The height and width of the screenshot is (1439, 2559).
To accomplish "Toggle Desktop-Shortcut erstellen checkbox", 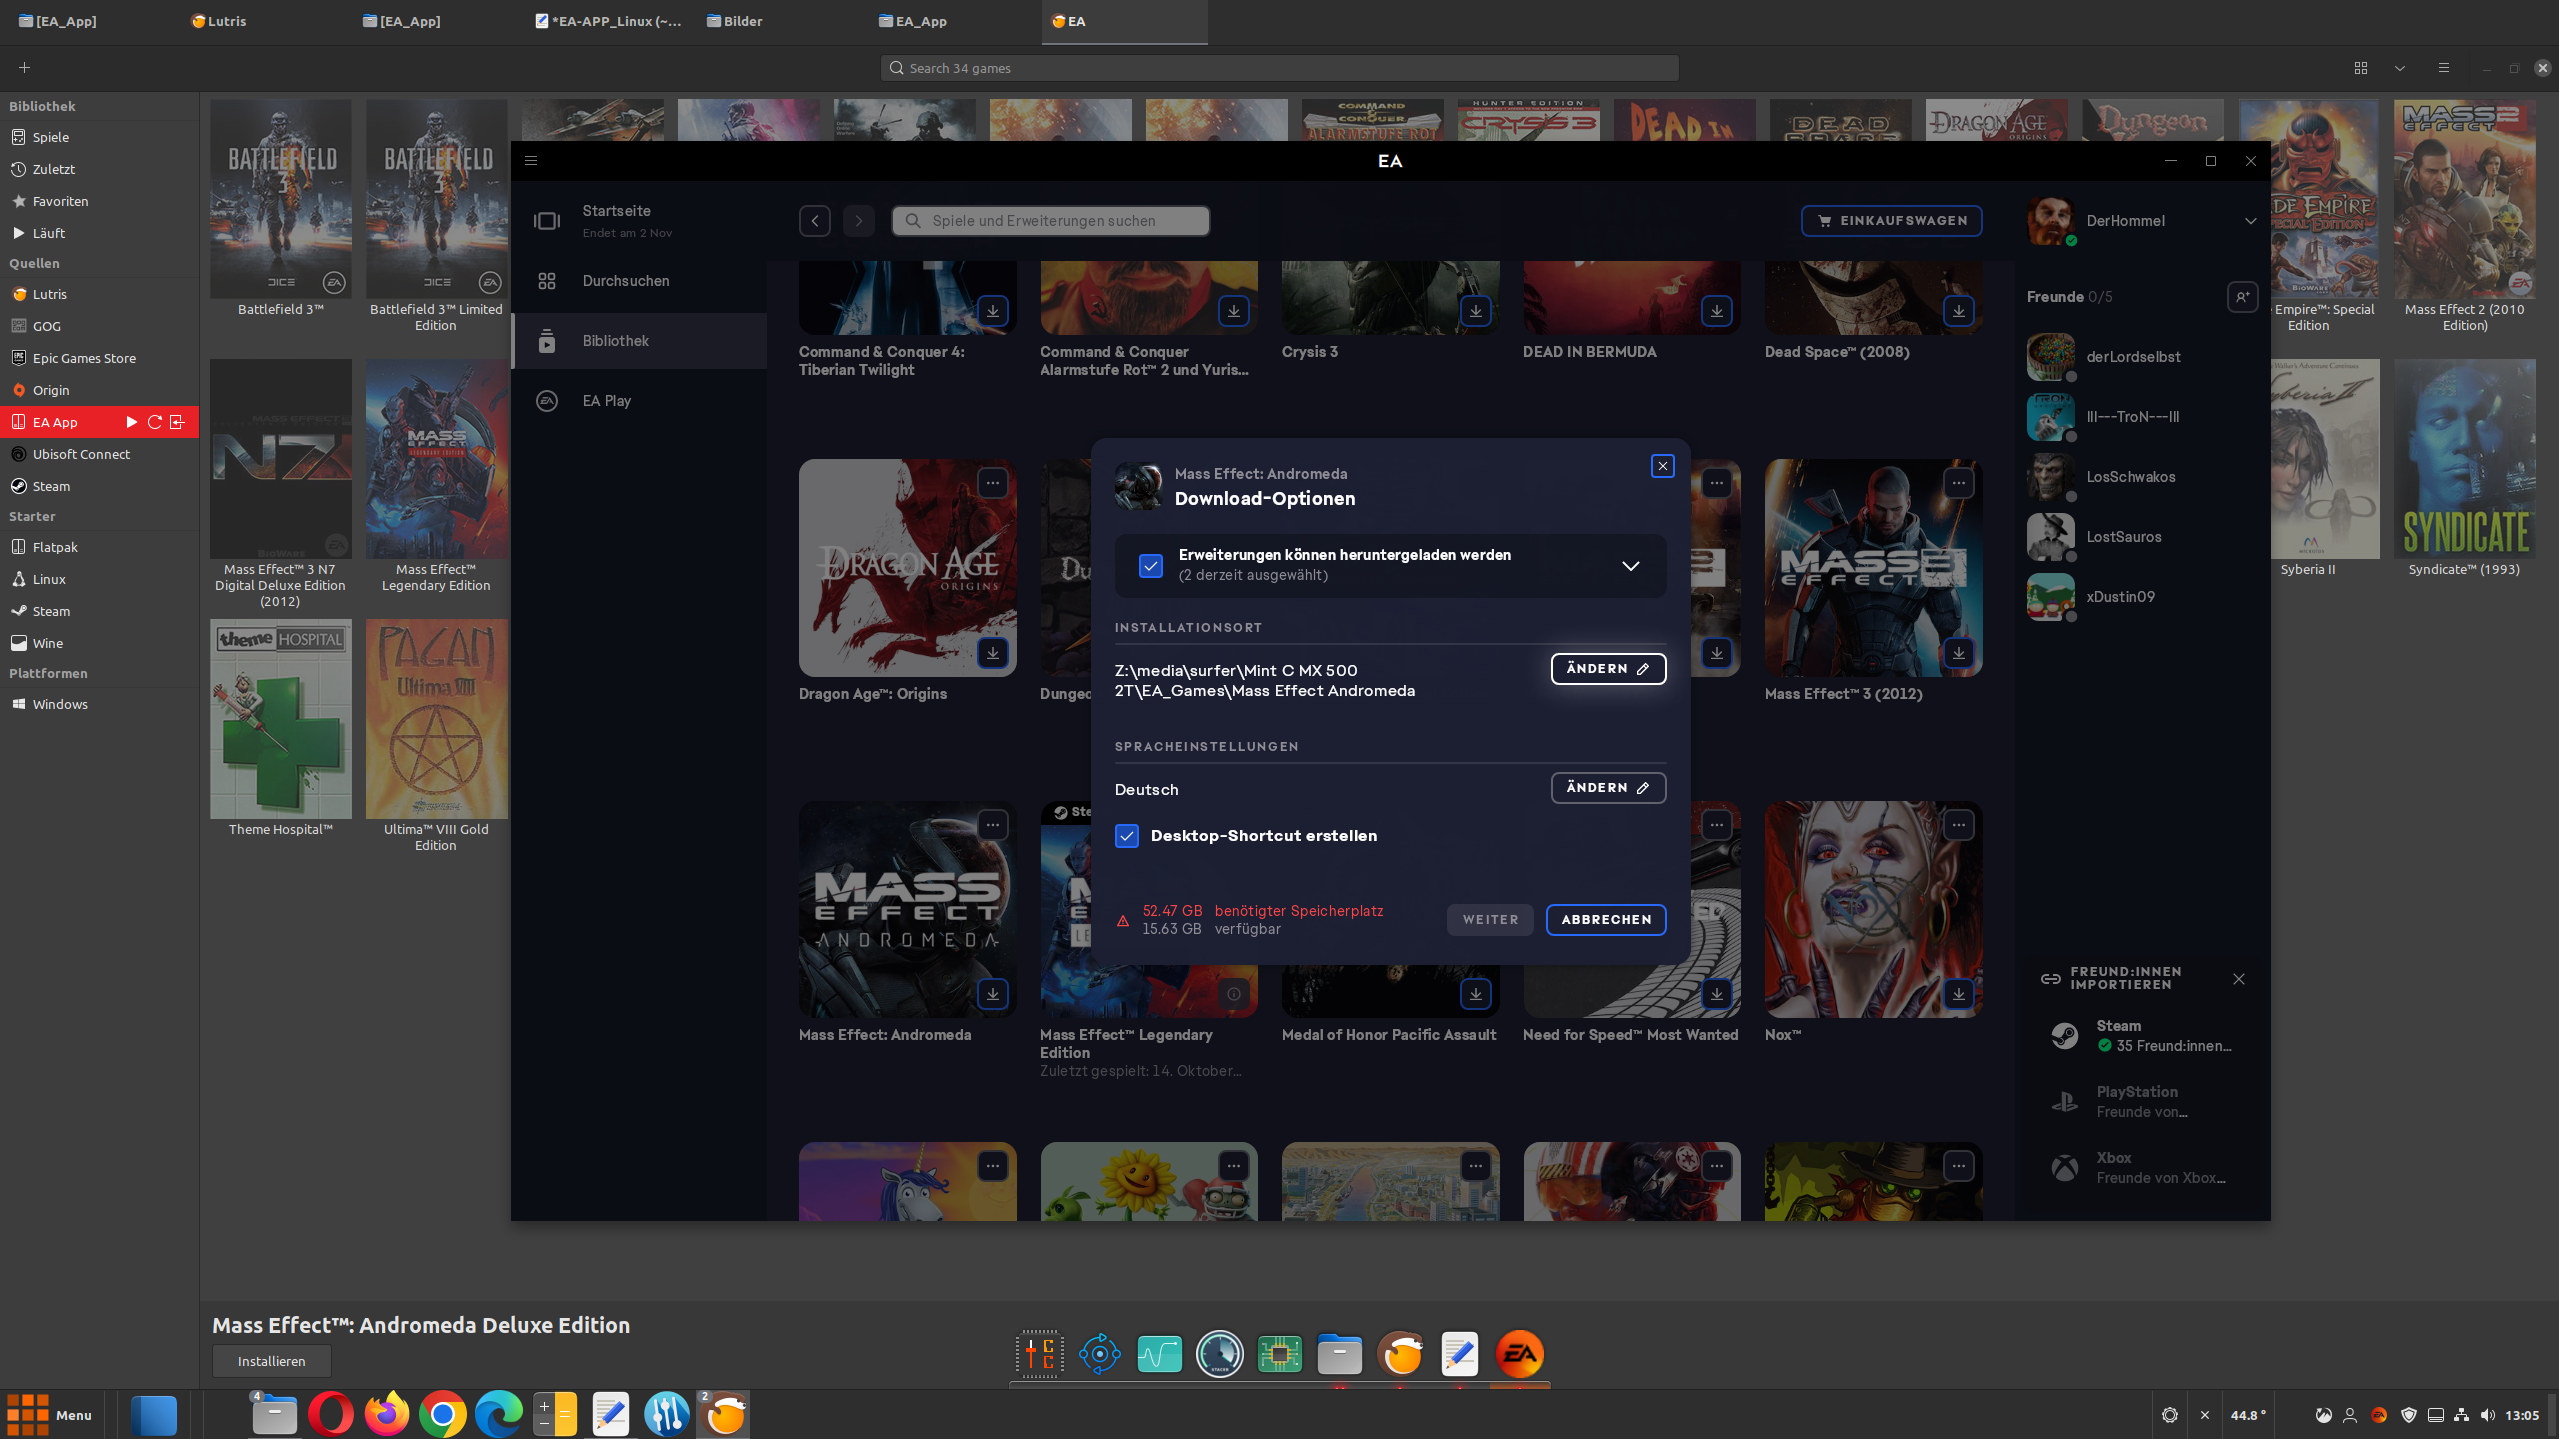I will click(1127, 836).
